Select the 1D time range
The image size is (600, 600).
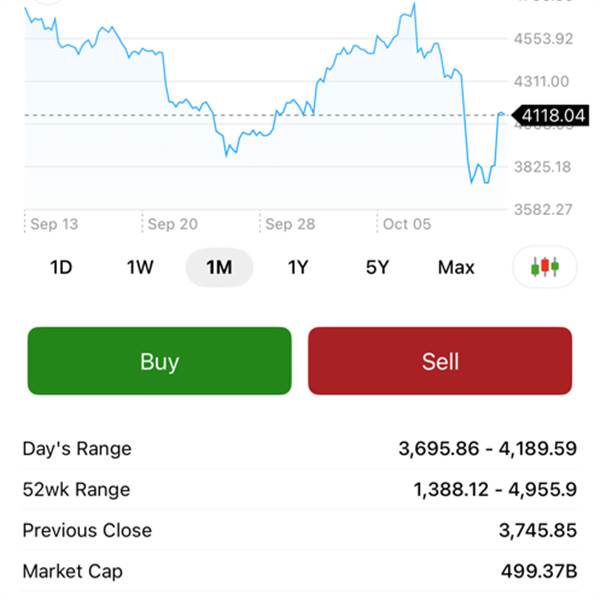tap(61, 267)
